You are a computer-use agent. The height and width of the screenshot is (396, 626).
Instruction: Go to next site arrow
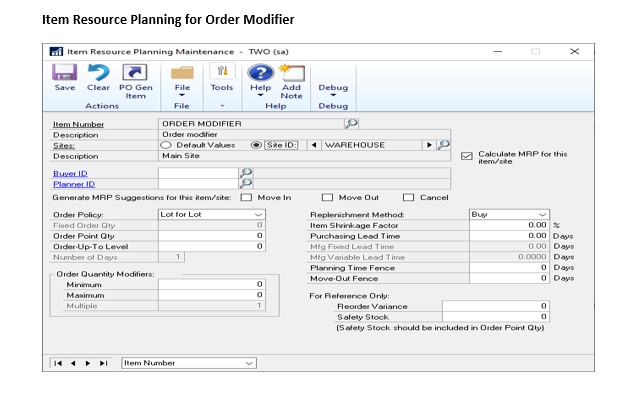429,145
